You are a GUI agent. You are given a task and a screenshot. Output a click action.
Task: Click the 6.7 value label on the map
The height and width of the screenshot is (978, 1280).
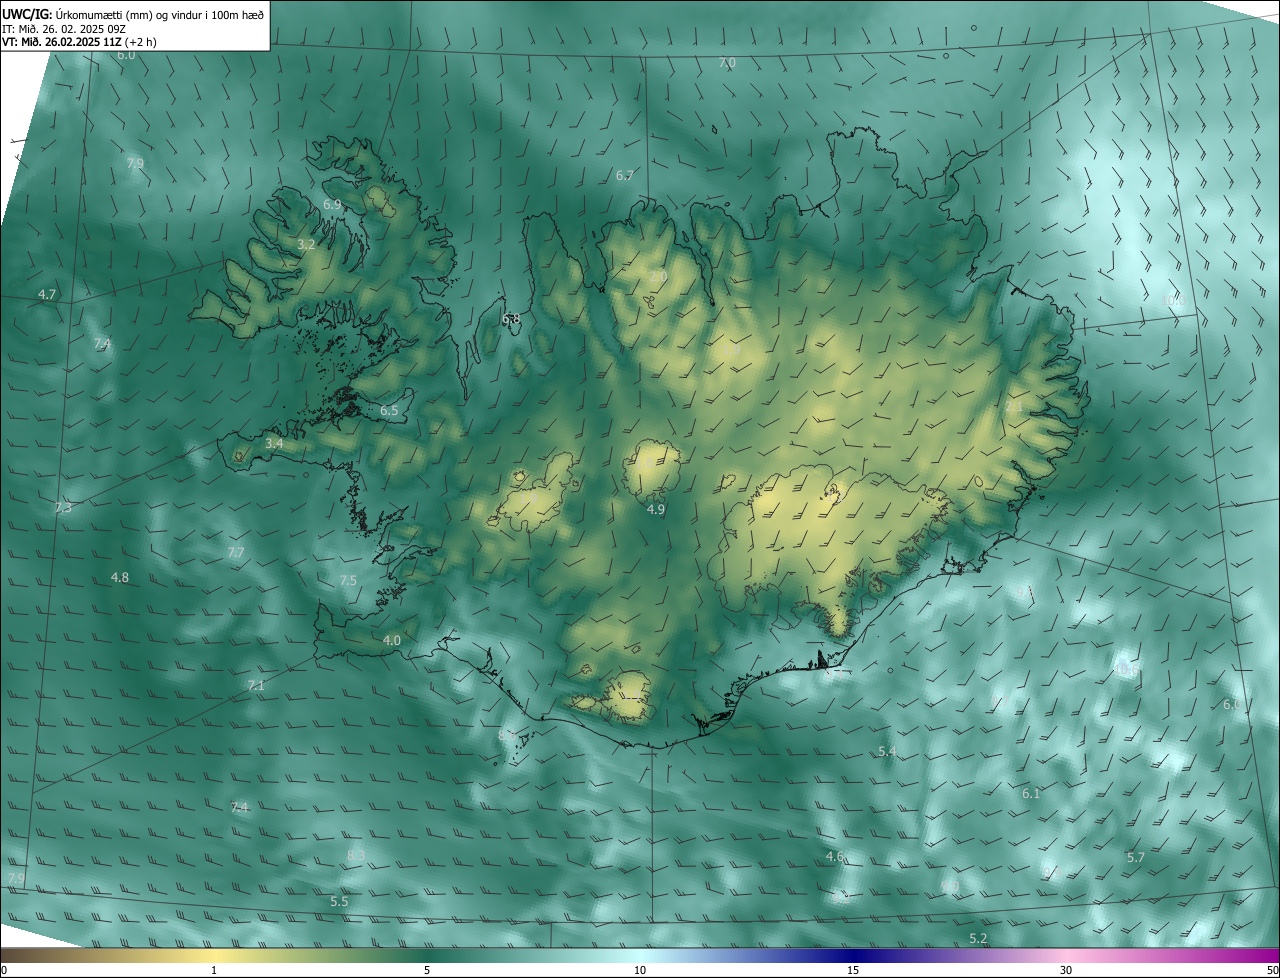point(624,175)
